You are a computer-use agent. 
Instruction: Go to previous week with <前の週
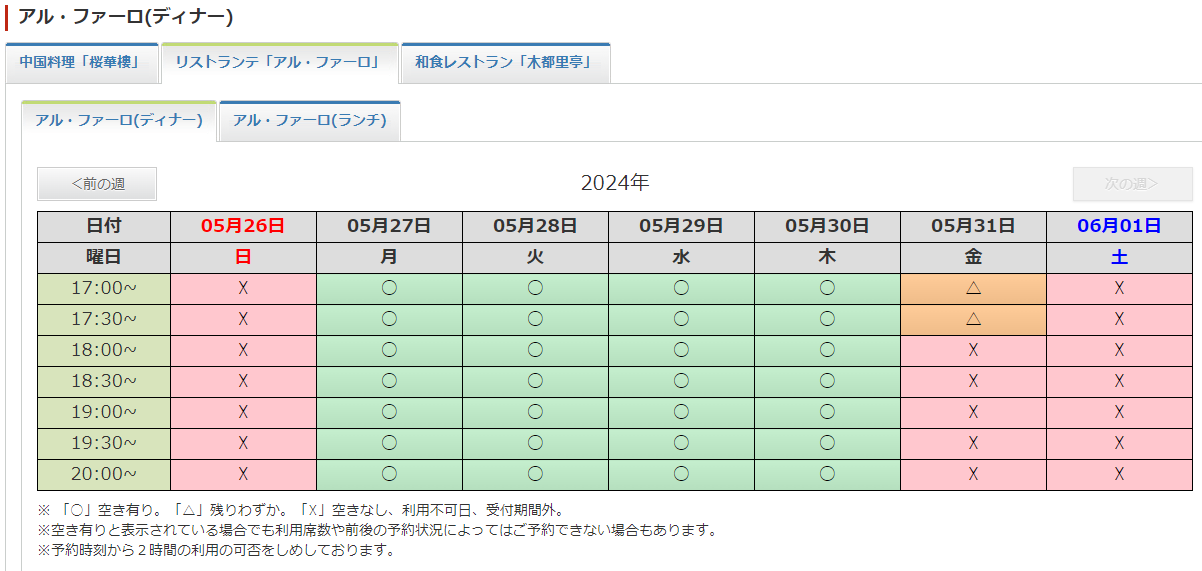click(x=97, y=184)
